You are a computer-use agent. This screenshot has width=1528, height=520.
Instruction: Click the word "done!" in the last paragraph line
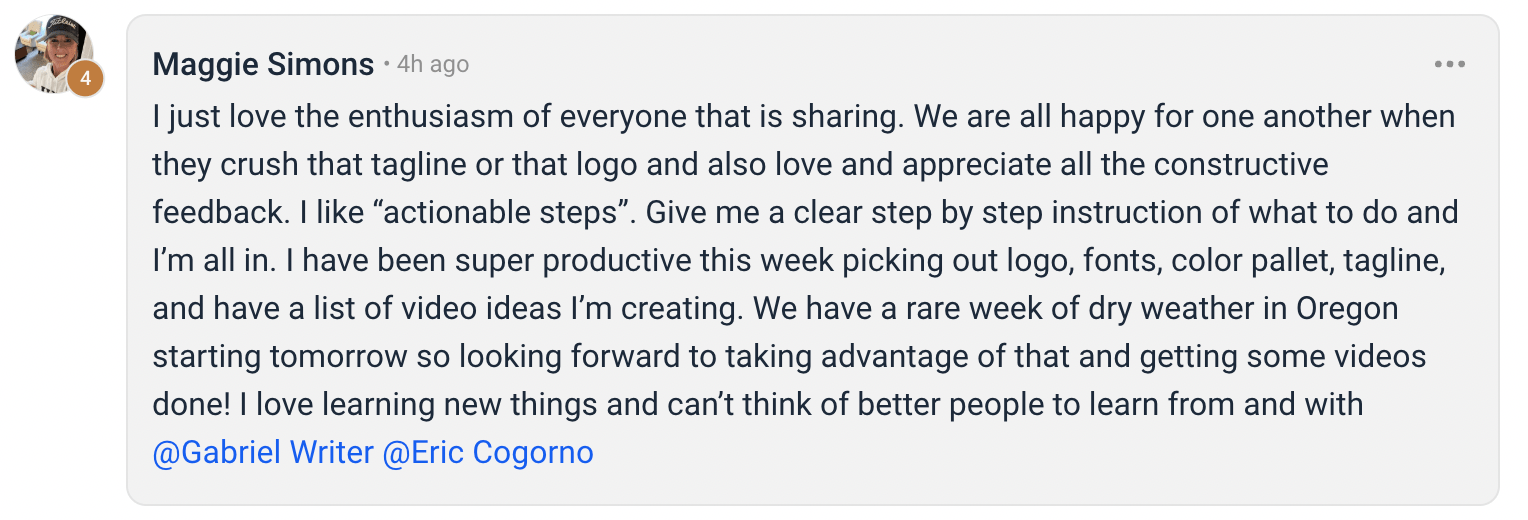tap(192, 405)
